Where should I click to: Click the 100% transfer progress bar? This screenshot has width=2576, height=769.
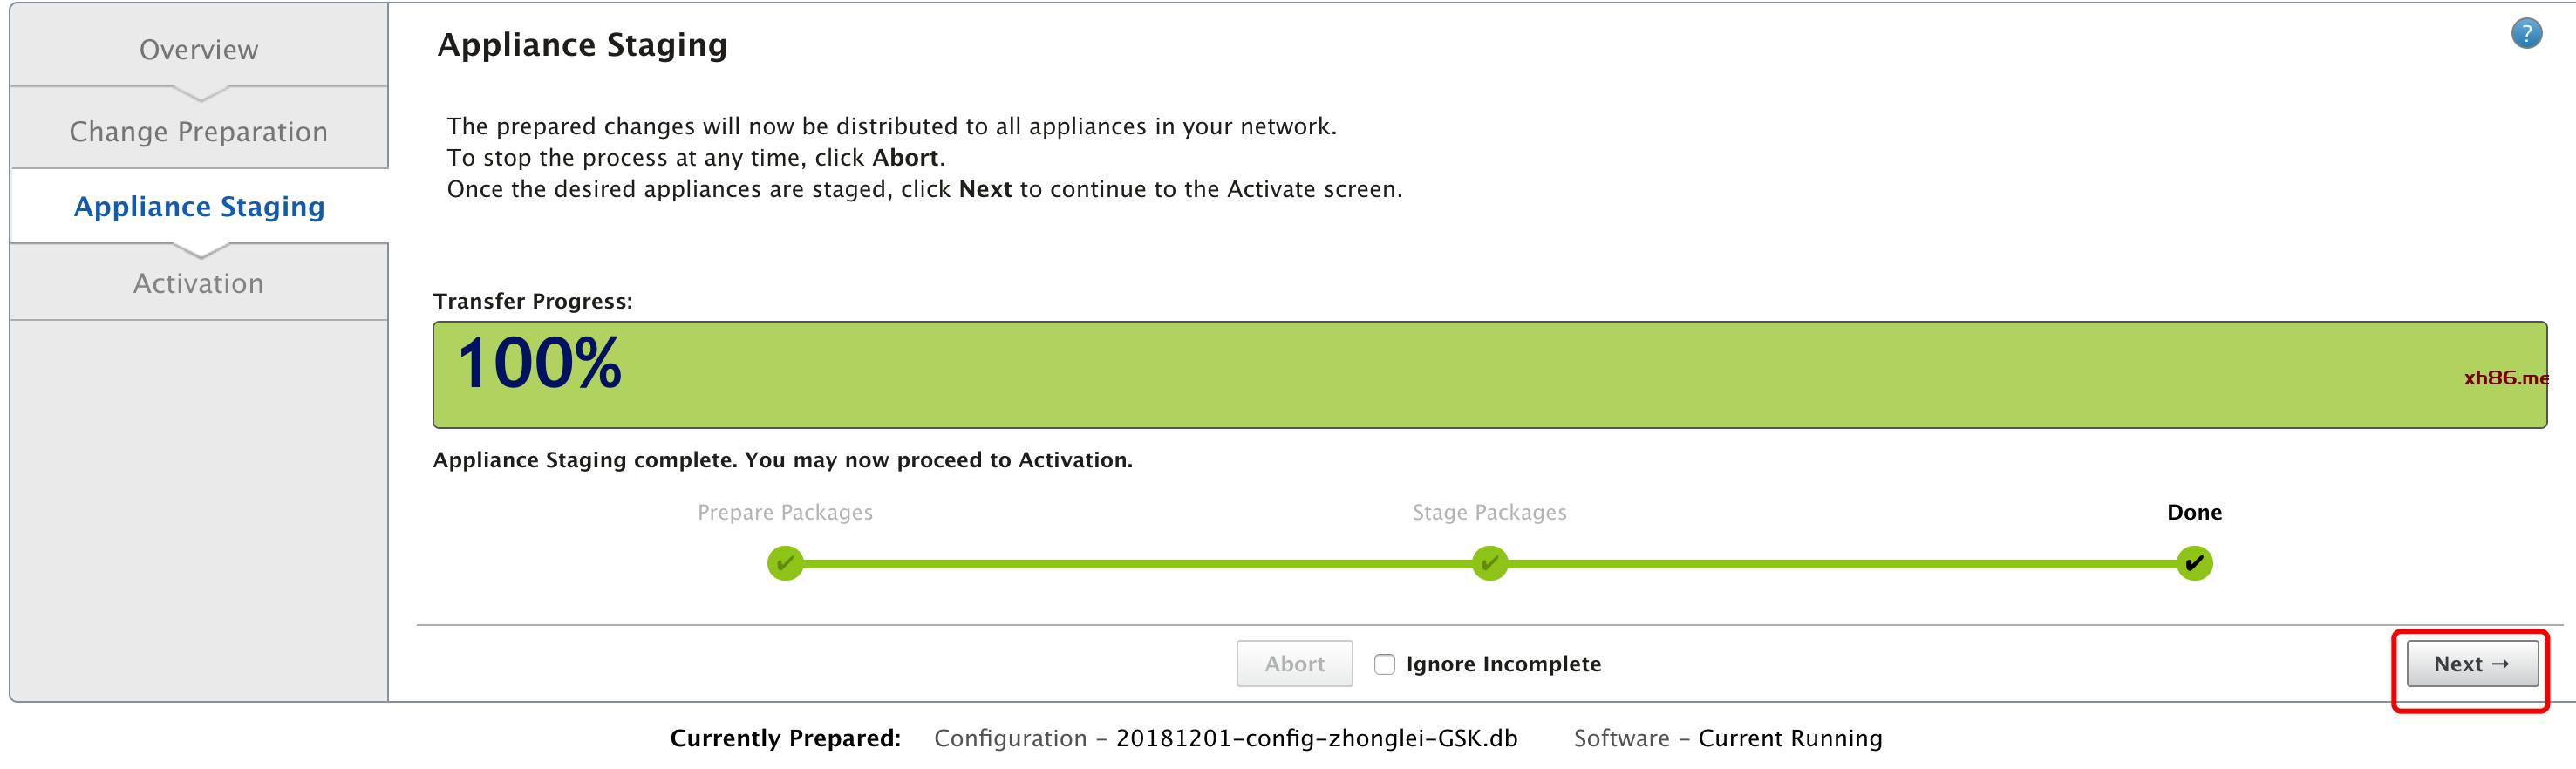pos(1489,375)
